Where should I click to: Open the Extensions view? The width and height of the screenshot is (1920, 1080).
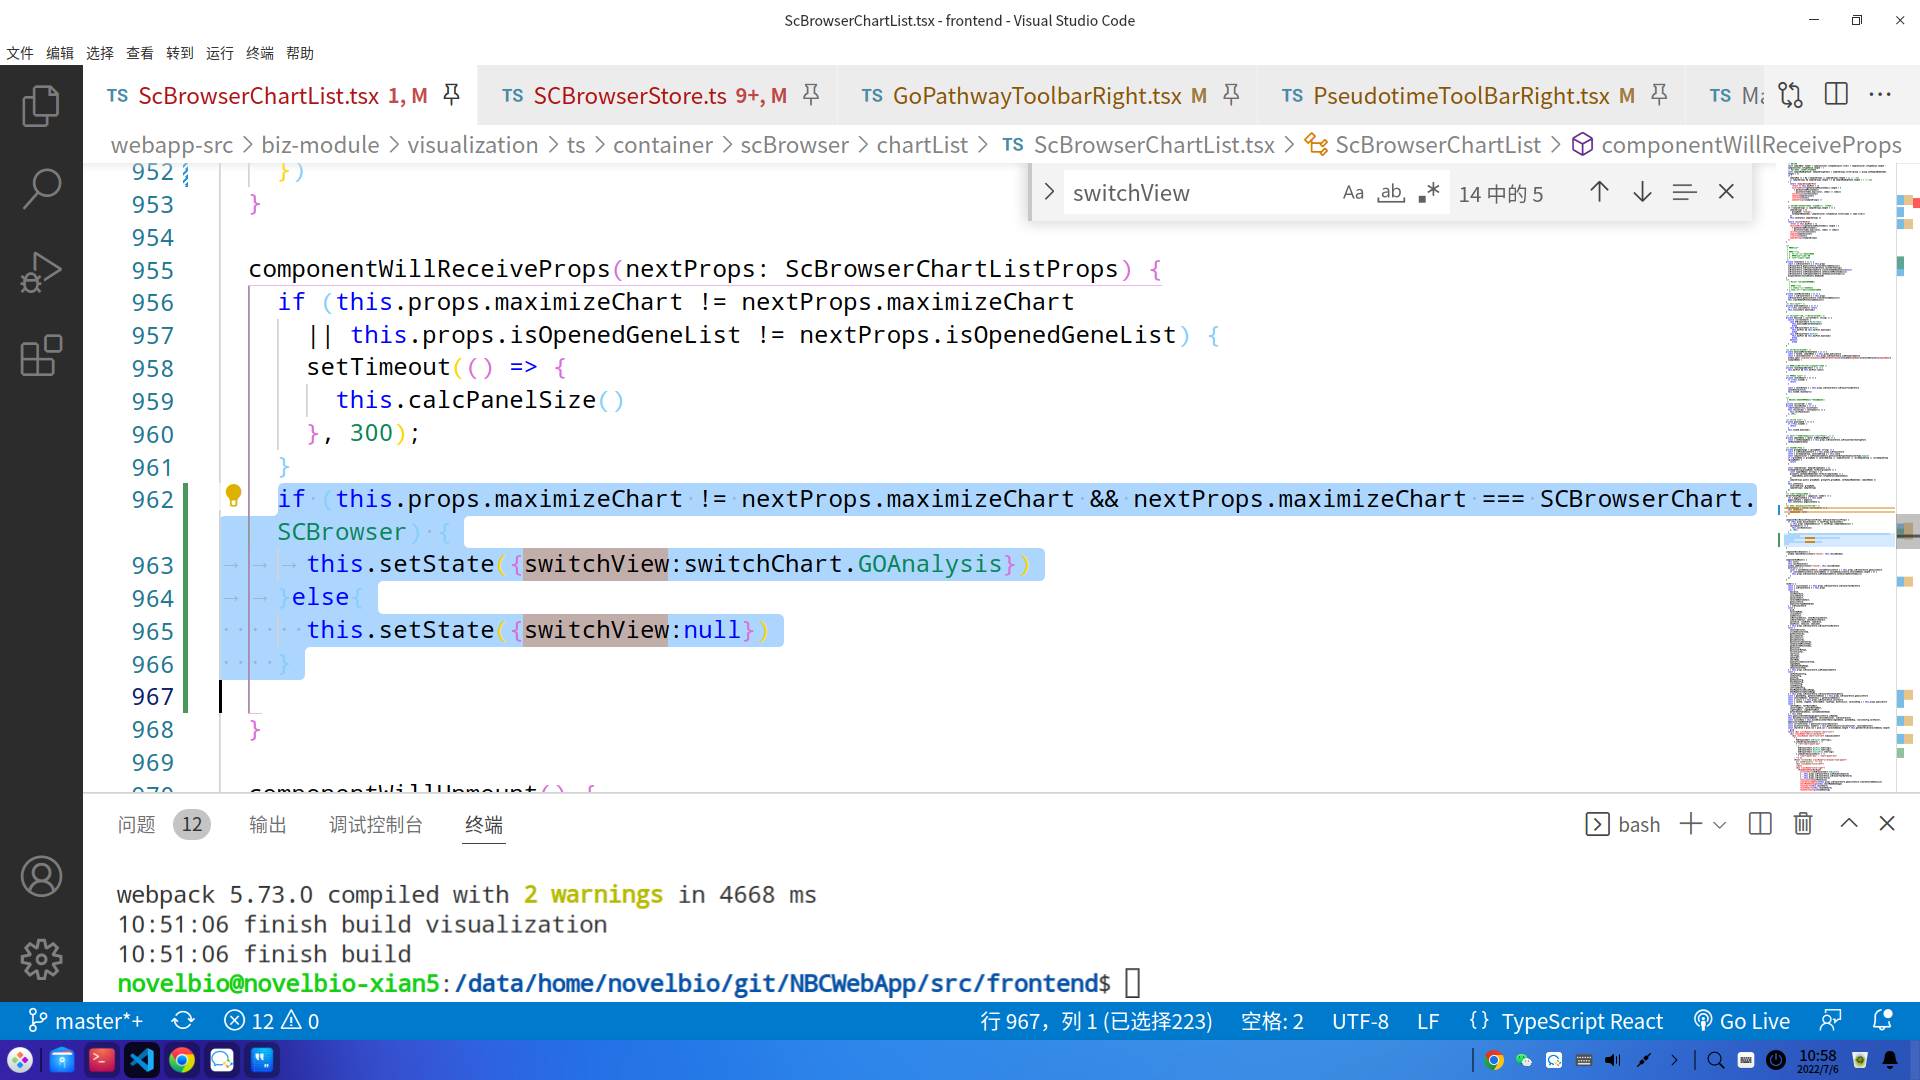click(x=41, y=356)
